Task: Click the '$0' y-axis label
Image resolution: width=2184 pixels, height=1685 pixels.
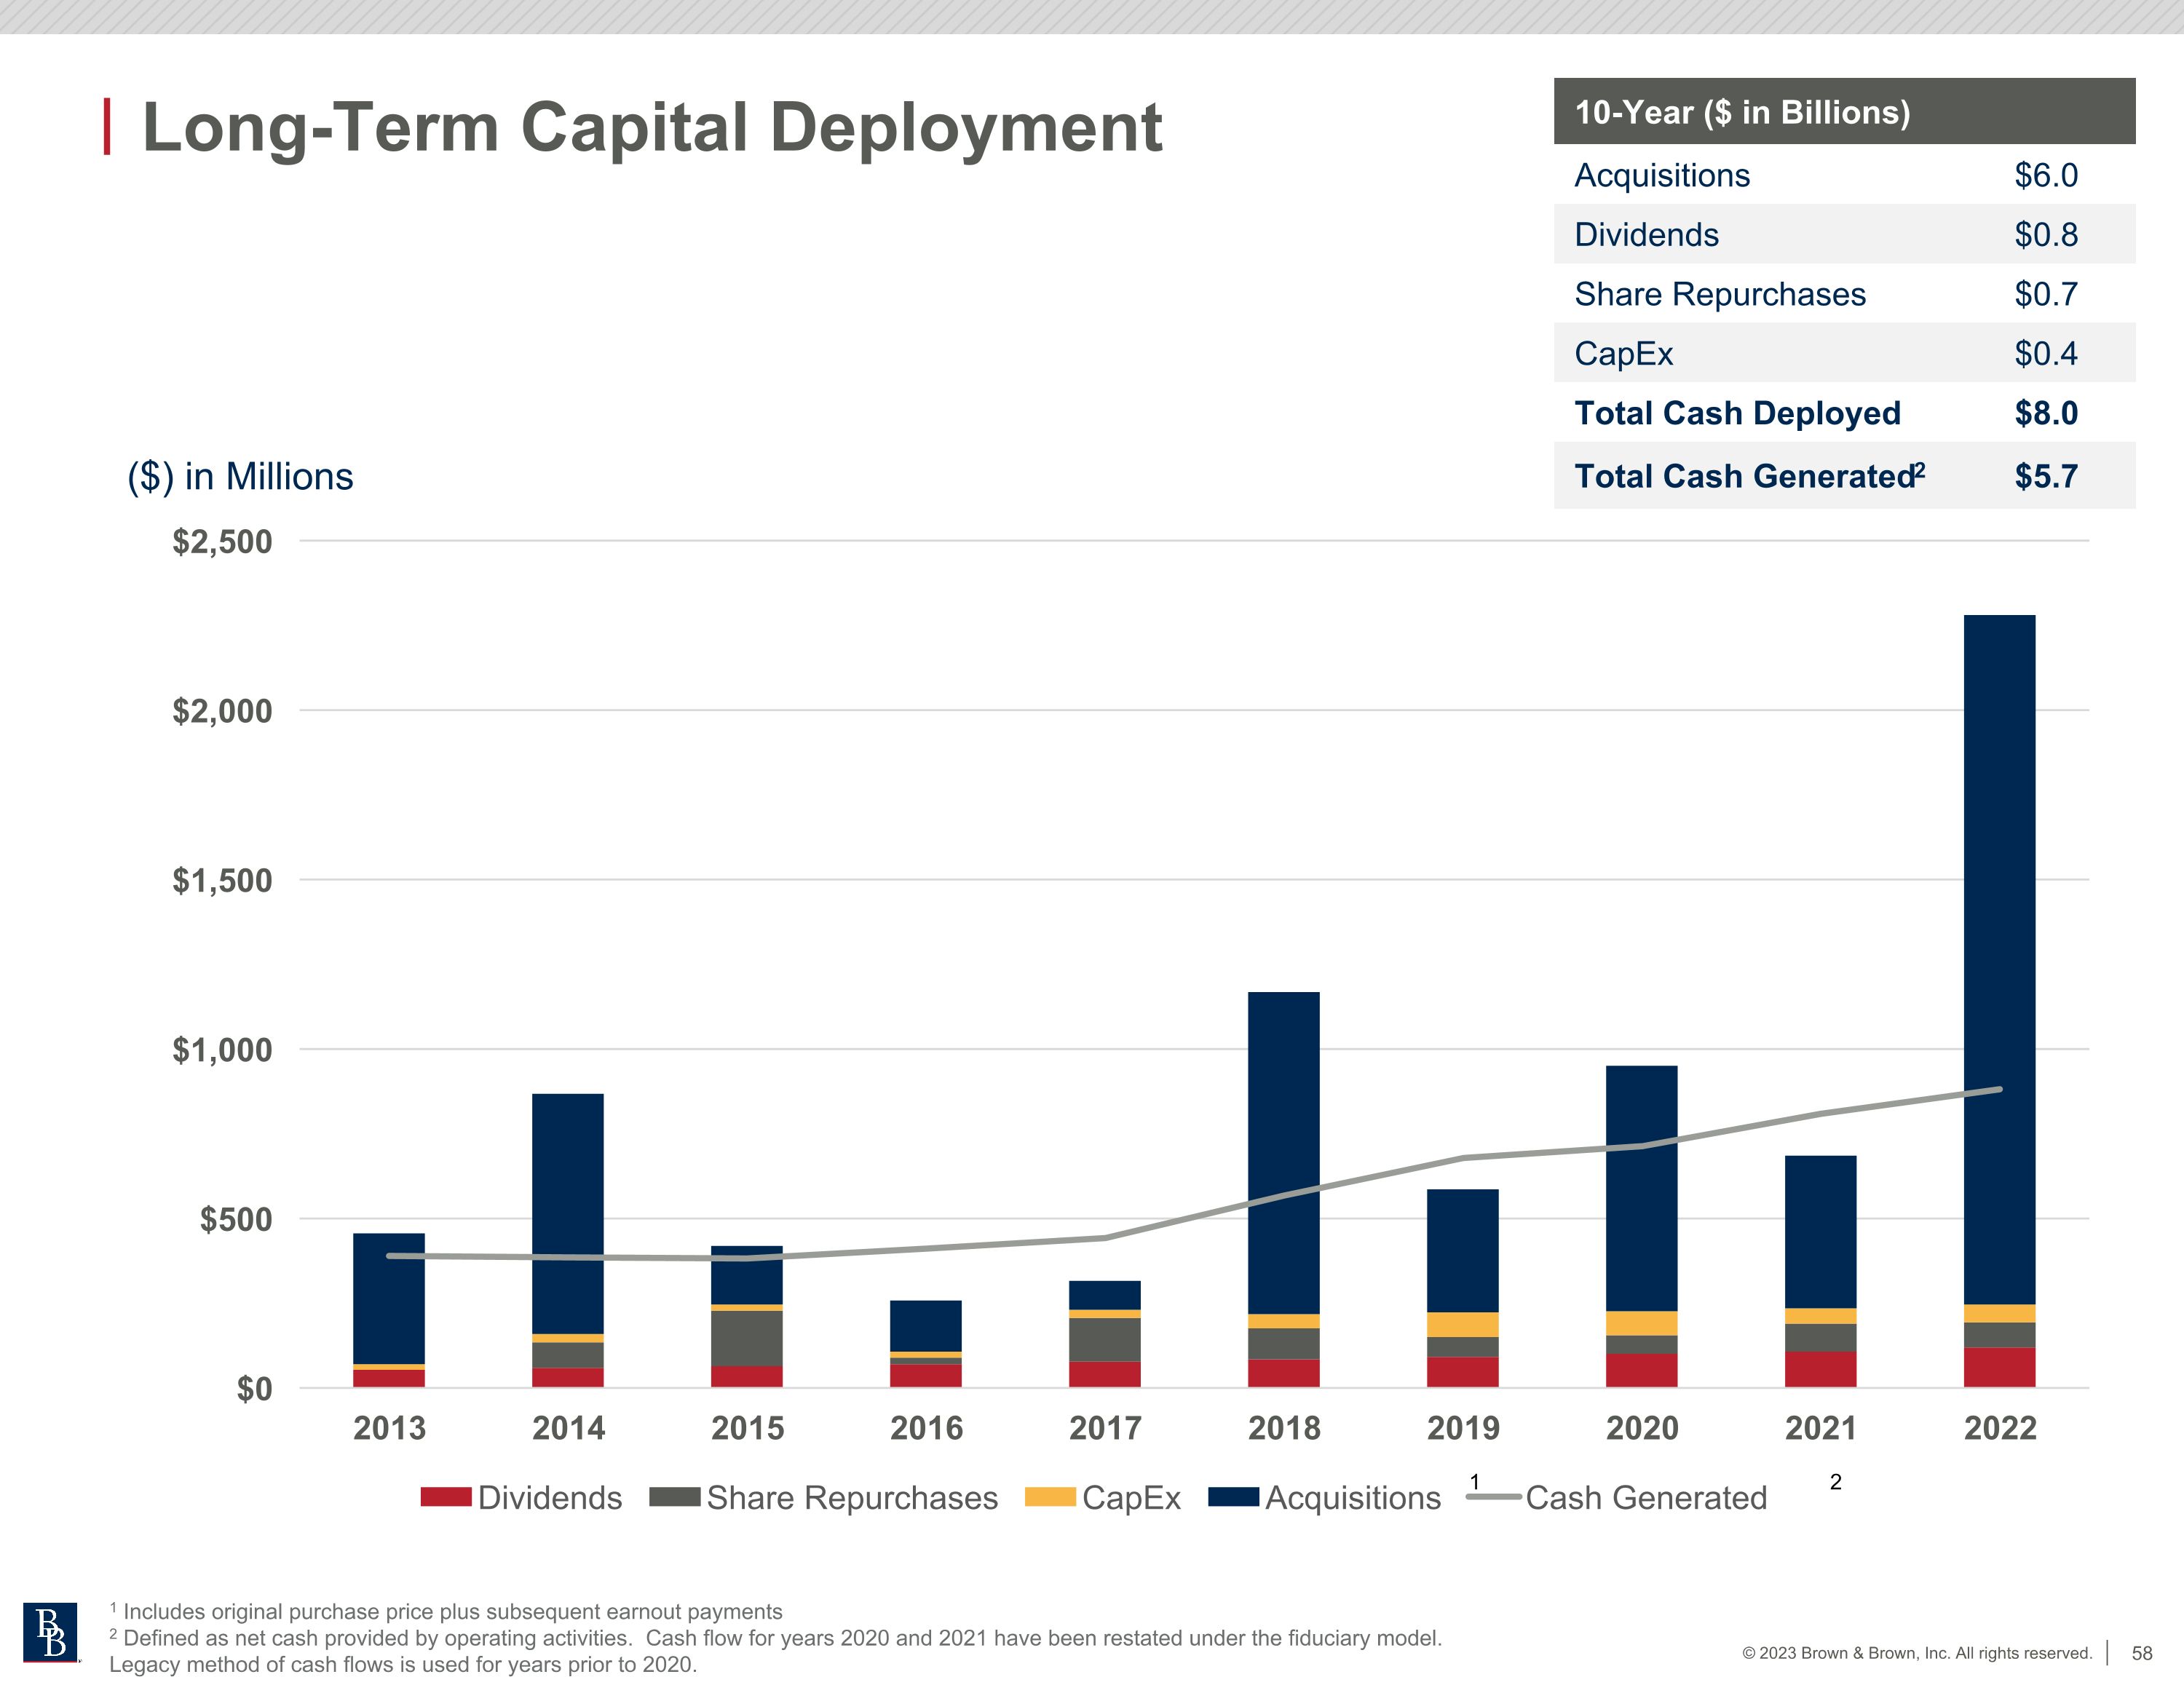Action: (x=254, y=1389)
